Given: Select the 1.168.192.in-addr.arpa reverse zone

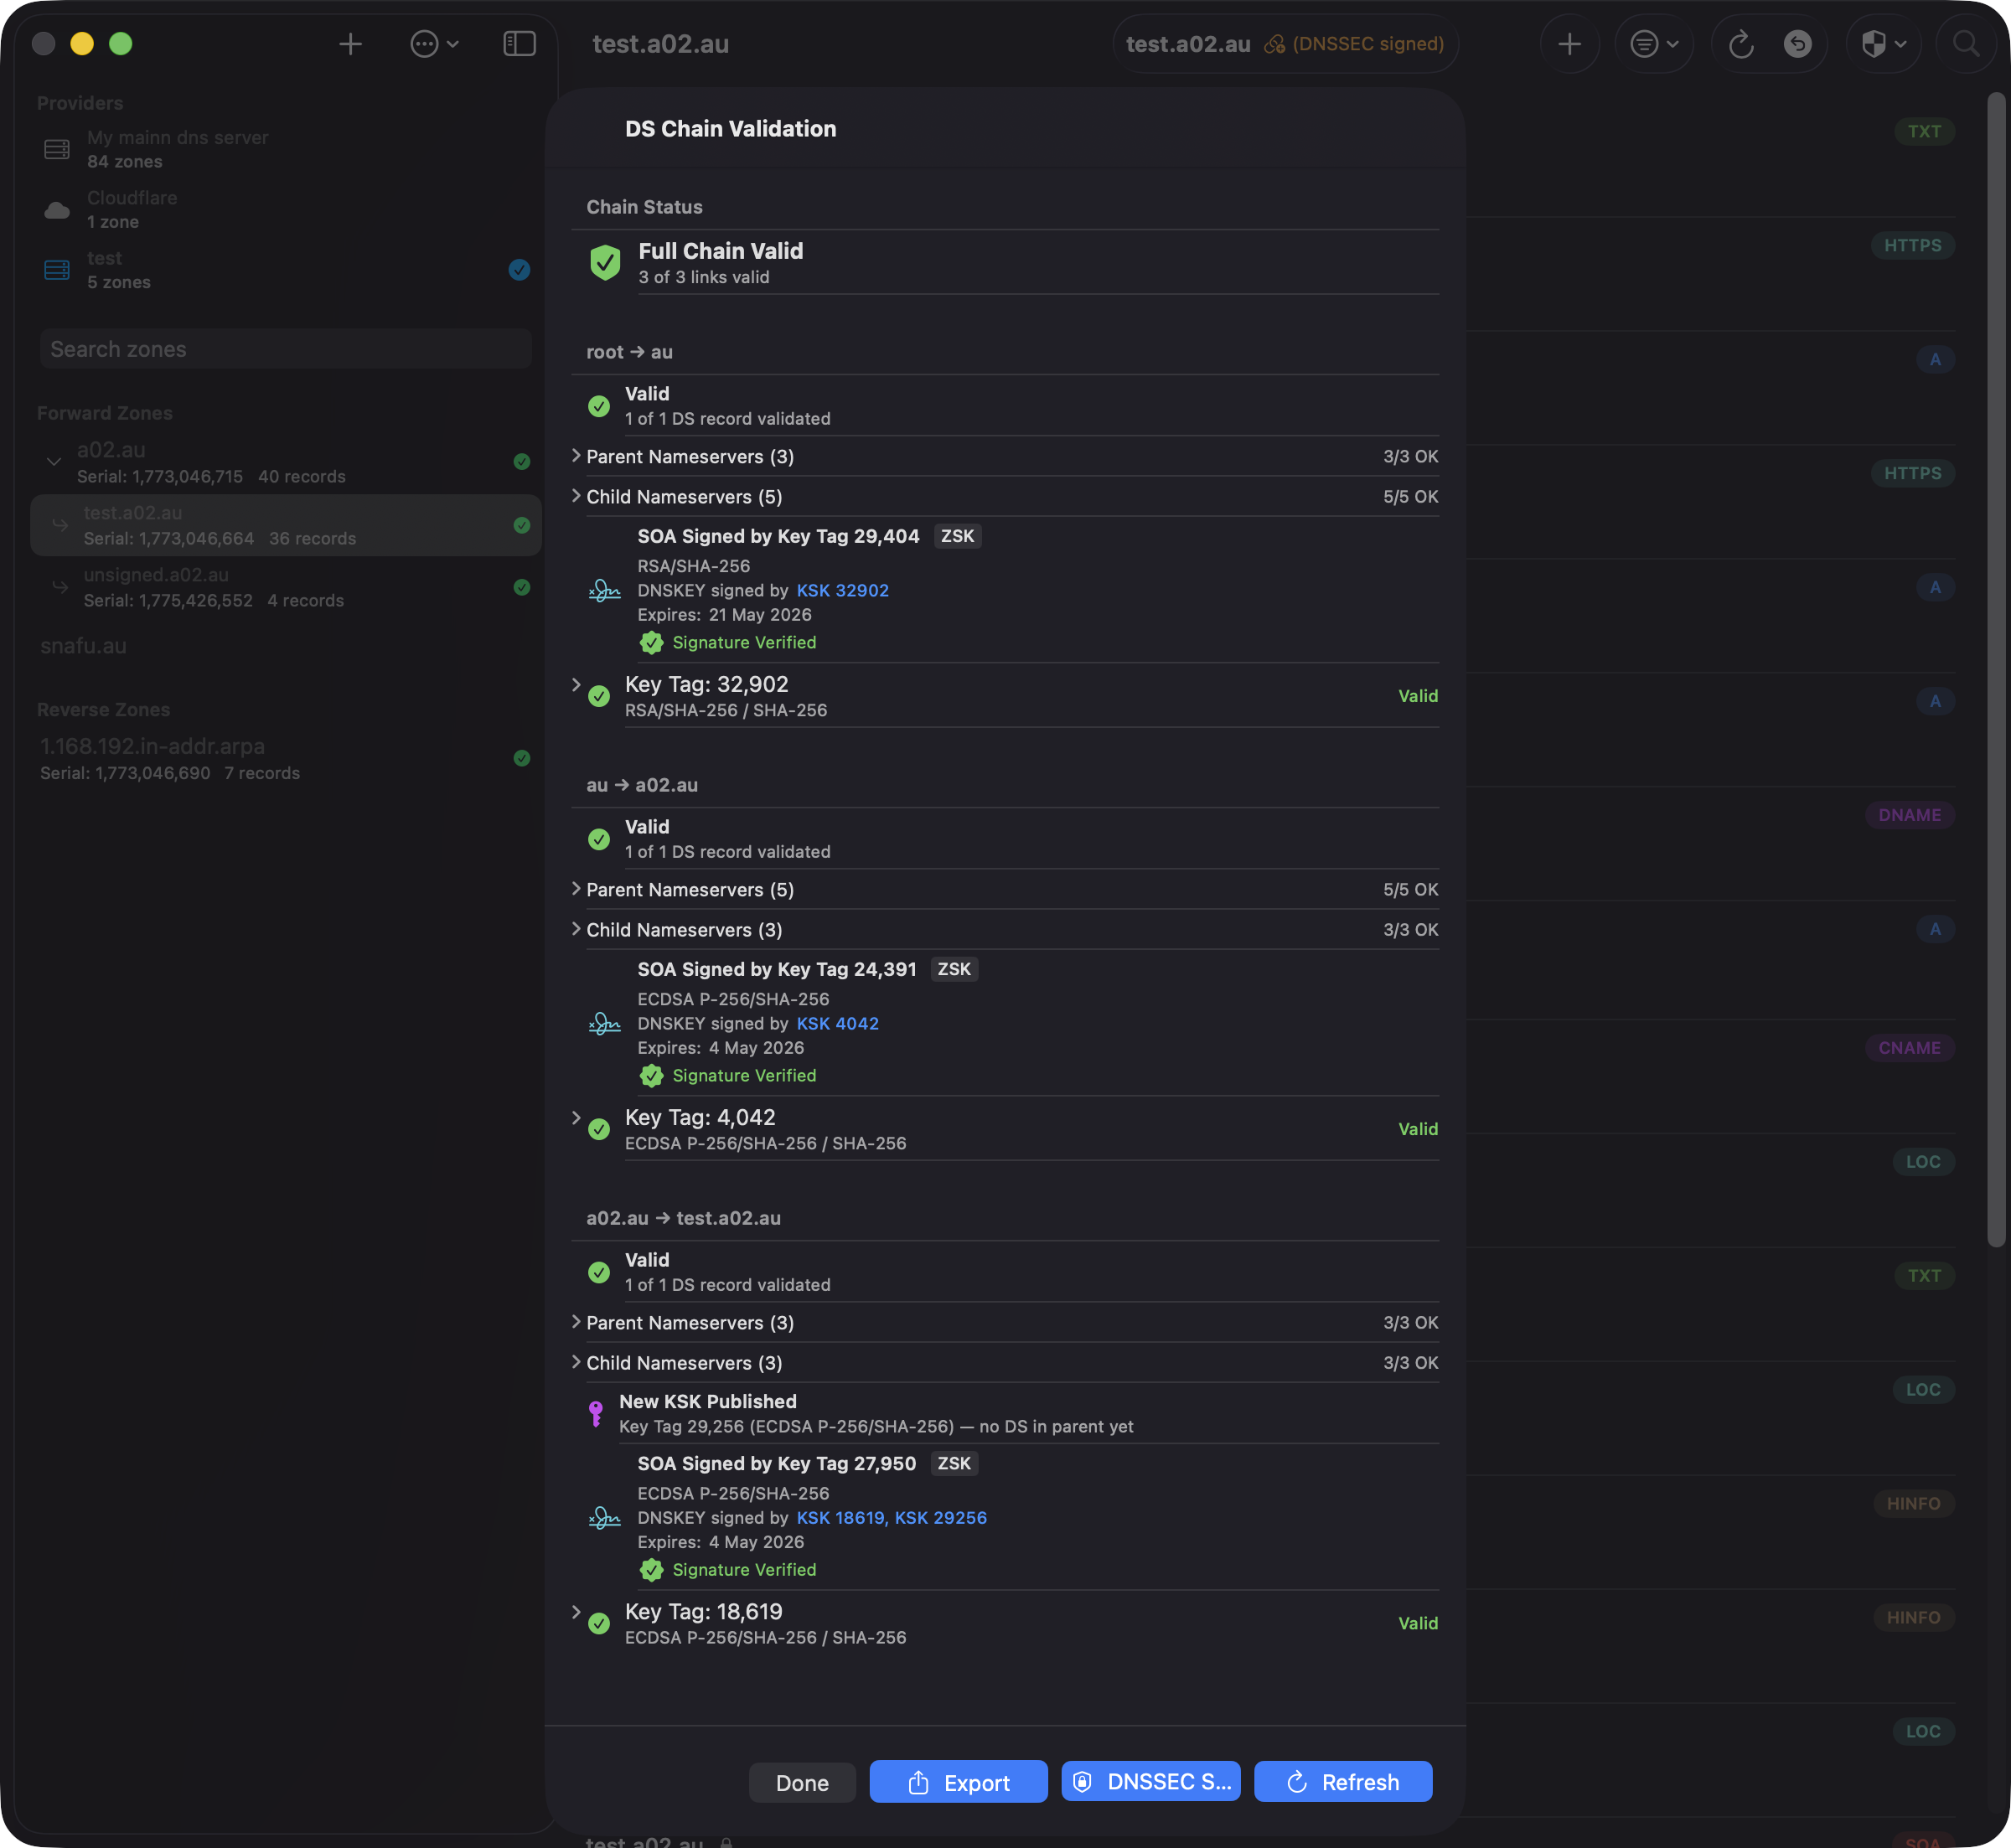Looking at the screenshot, I should [x=285, y=758].
